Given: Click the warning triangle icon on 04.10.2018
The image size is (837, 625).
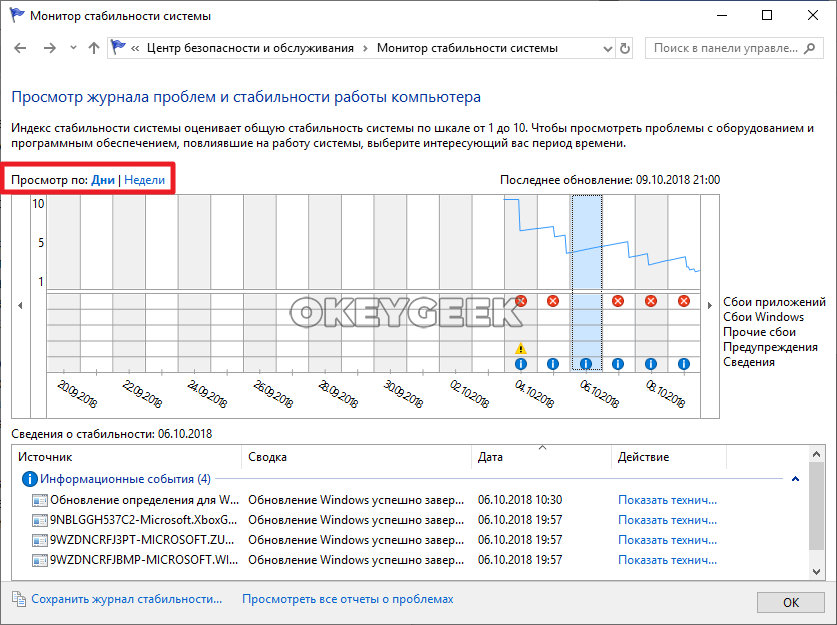Looking at the screenshot, I should point(520,348).
